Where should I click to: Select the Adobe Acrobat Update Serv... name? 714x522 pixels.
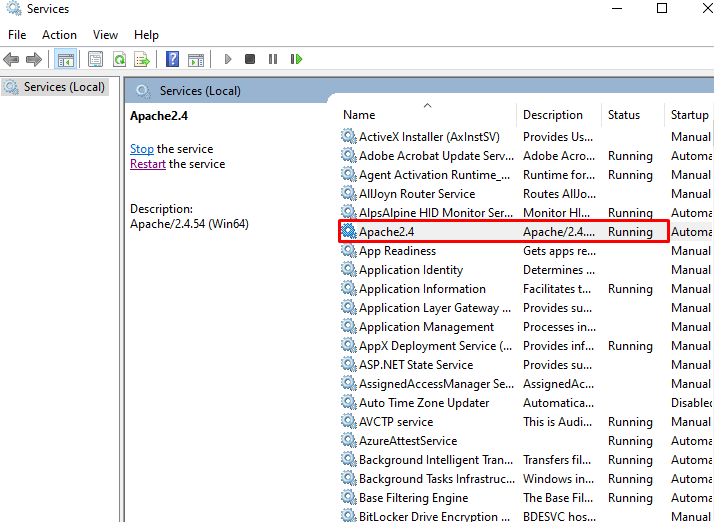[436, 156]
